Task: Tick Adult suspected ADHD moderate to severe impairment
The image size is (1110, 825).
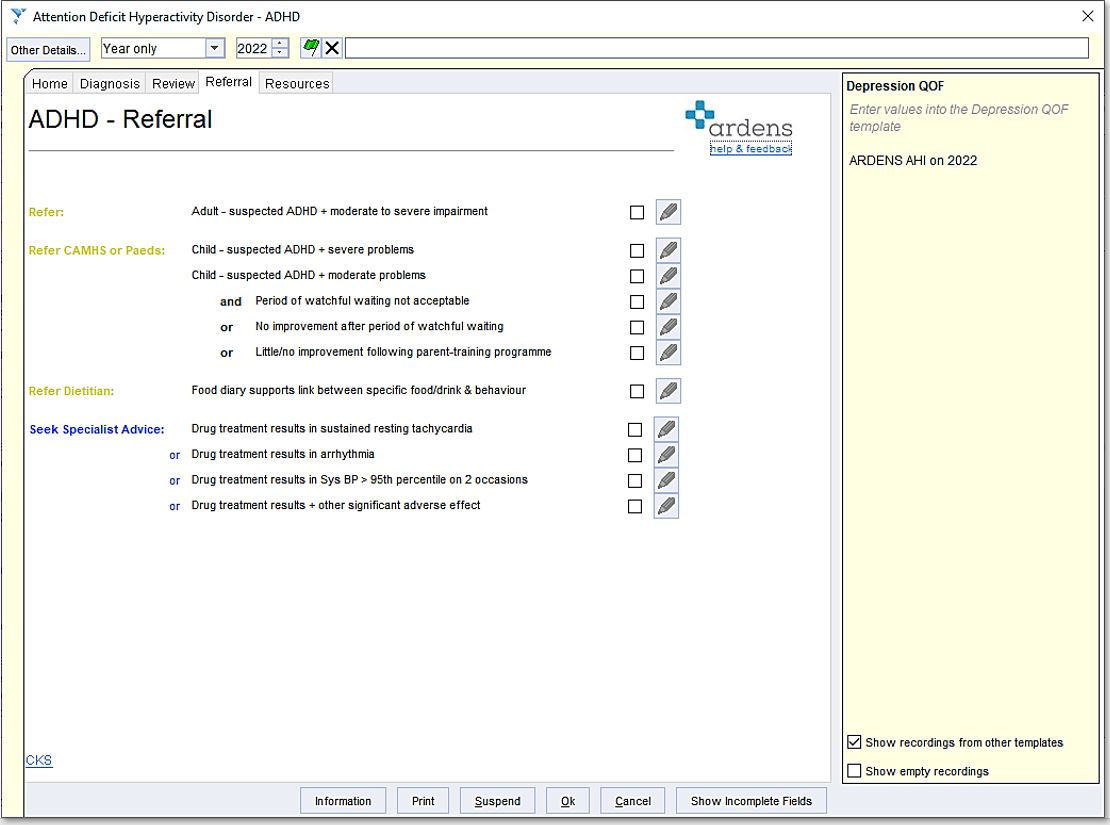Action: [637, 212]
